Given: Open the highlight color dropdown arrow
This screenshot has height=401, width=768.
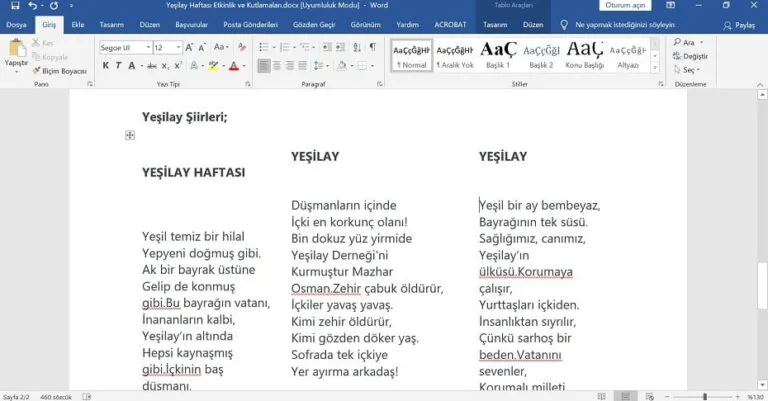Looking at the screenshot, I should (x=223, y=66).
